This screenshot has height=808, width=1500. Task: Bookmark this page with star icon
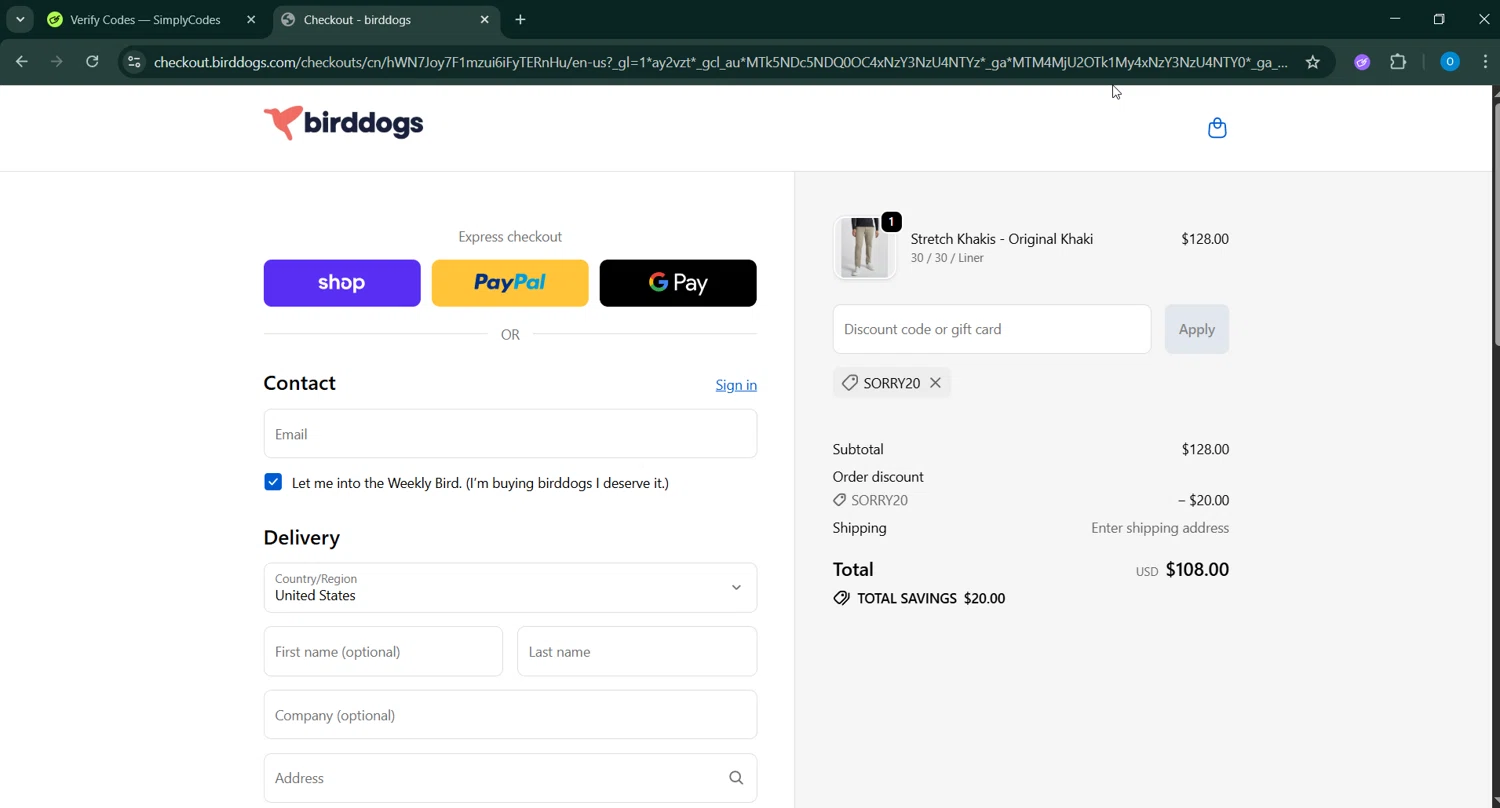[1313, 62]
